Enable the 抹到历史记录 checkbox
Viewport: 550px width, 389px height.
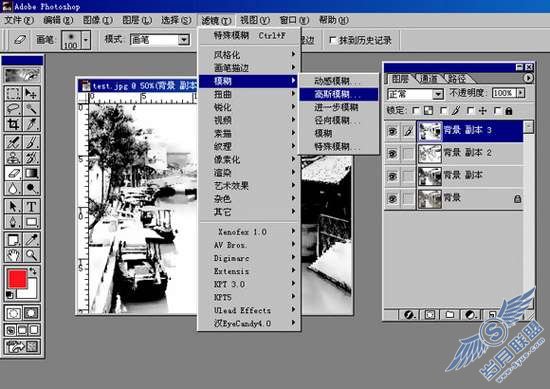pyautogui.click(x=333, y=40)
